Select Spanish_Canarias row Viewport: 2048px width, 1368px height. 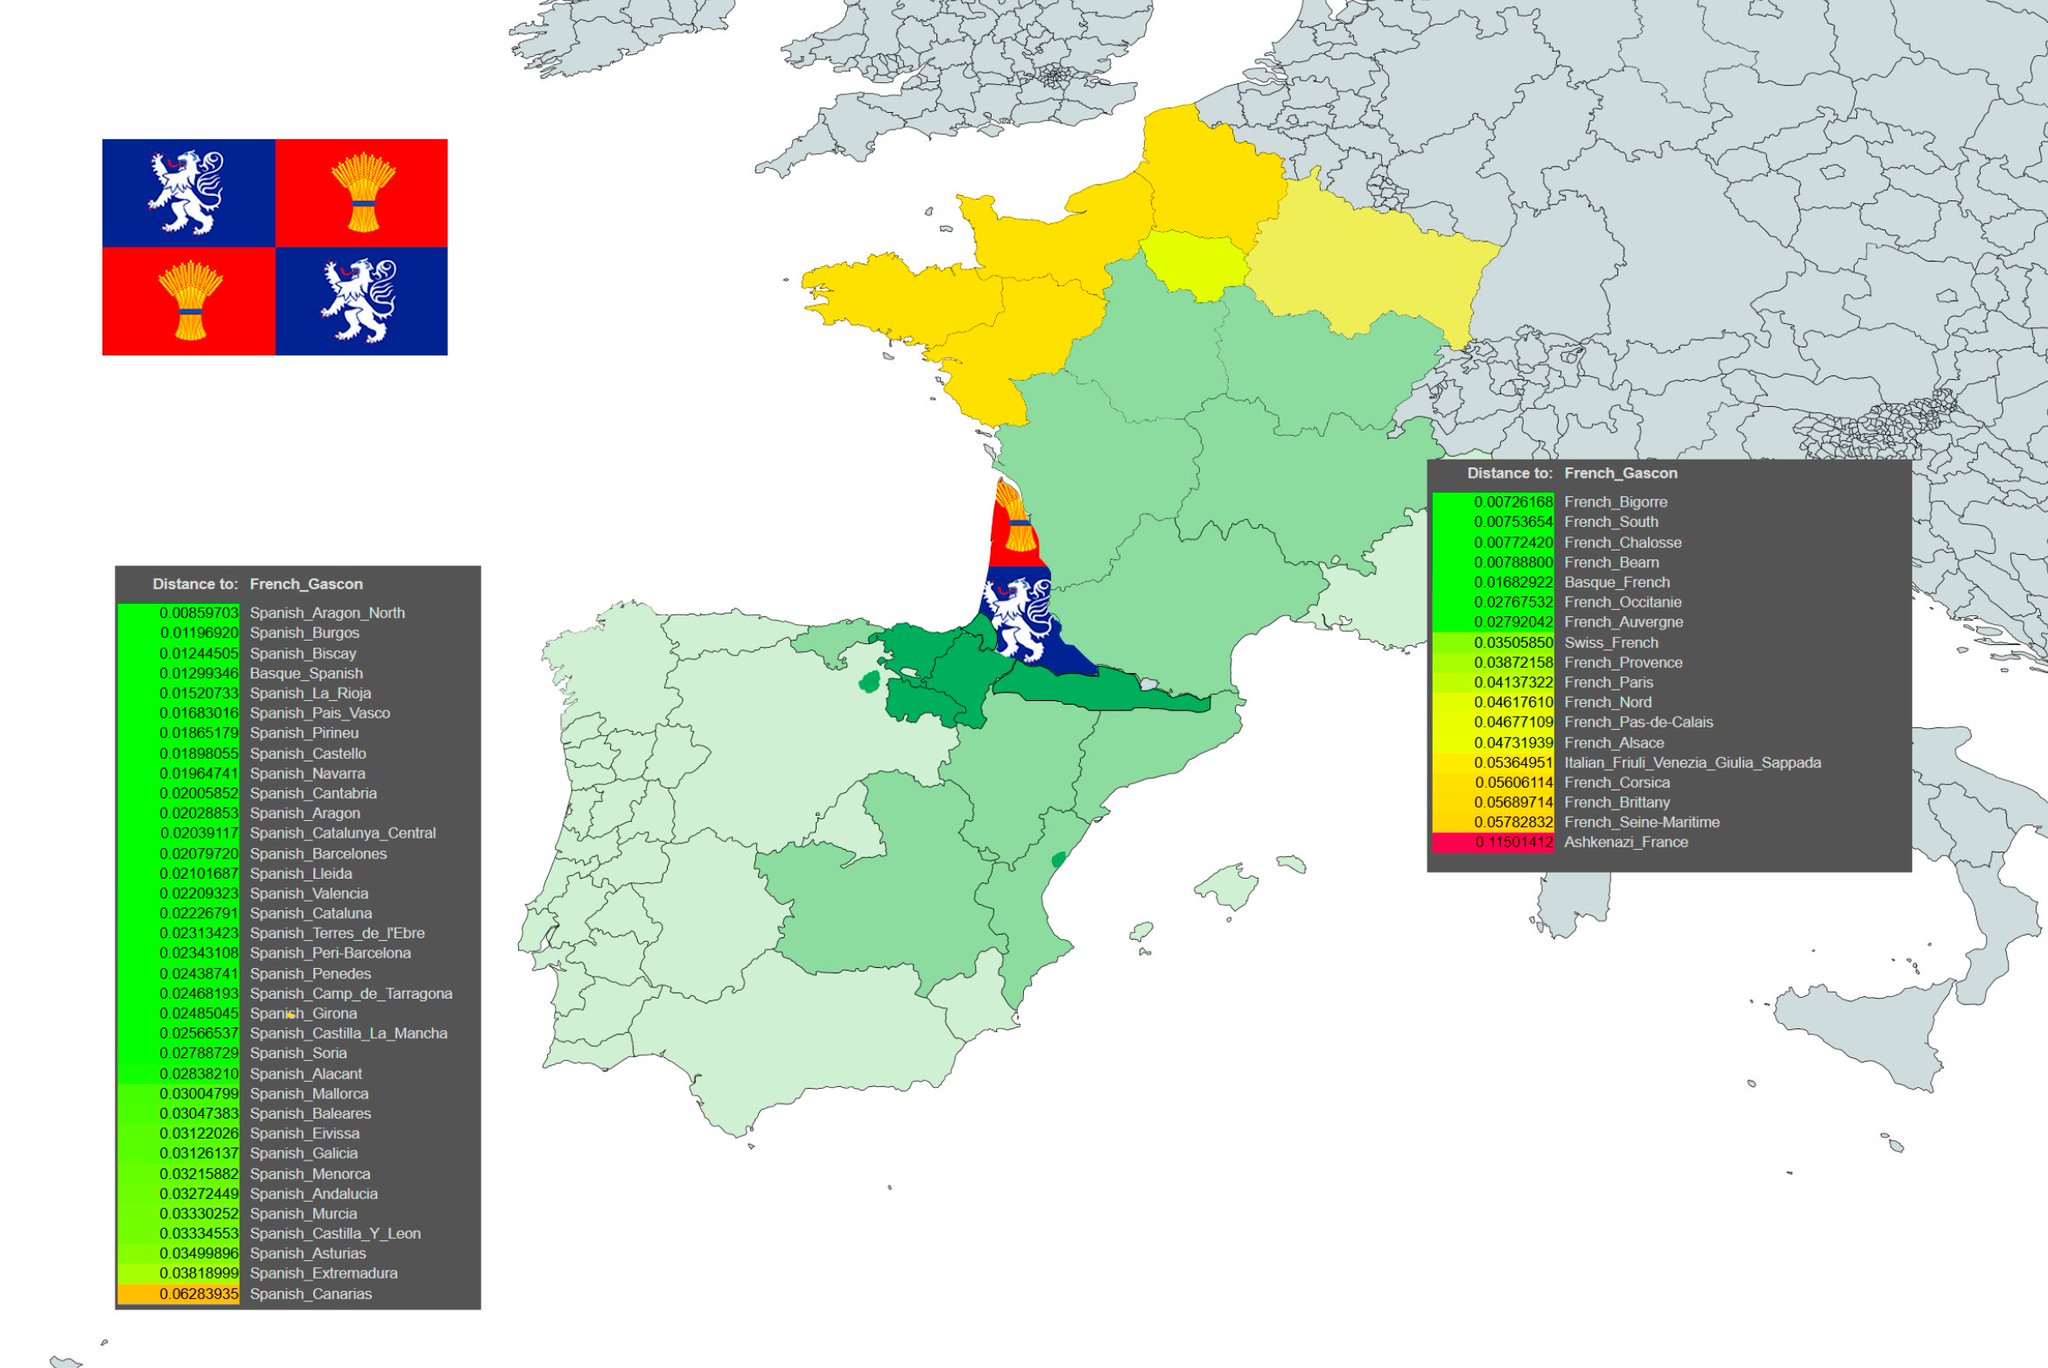click(298, 1294)
